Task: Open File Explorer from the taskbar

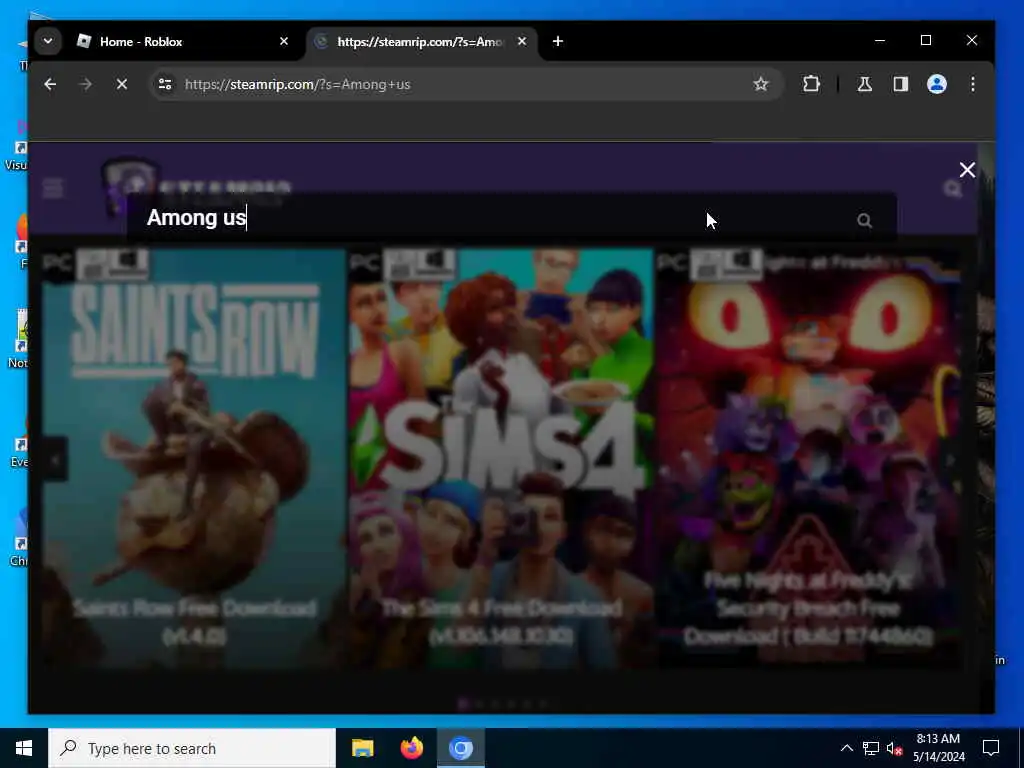Action: tap(362, 748)
